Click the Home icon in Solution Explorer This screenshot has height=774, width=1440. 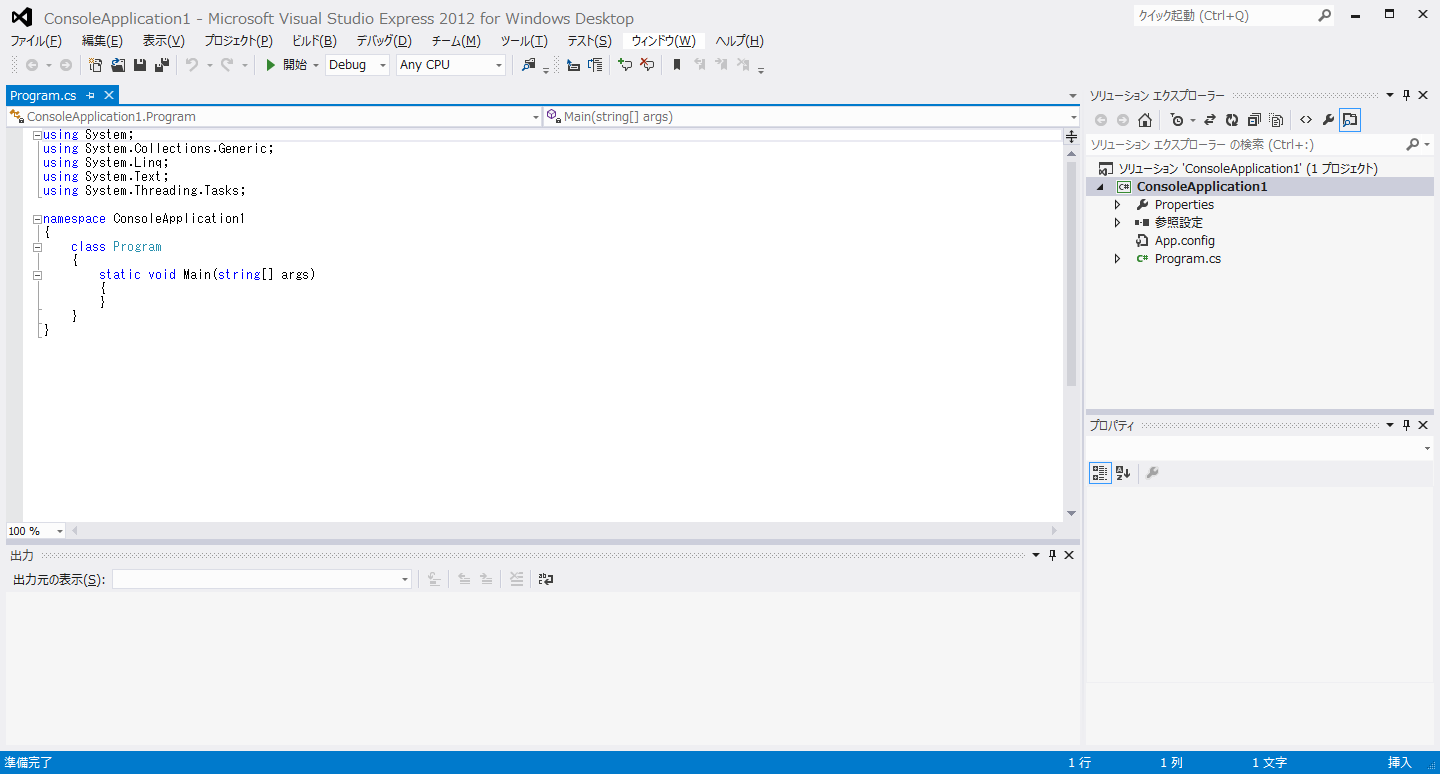(1145, 120)
